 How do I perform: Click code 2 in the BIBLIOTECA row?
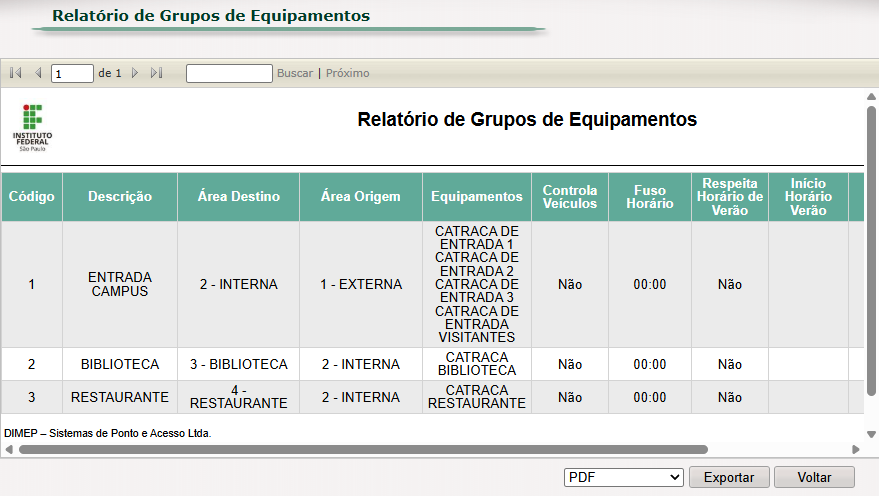pos(31,364)
